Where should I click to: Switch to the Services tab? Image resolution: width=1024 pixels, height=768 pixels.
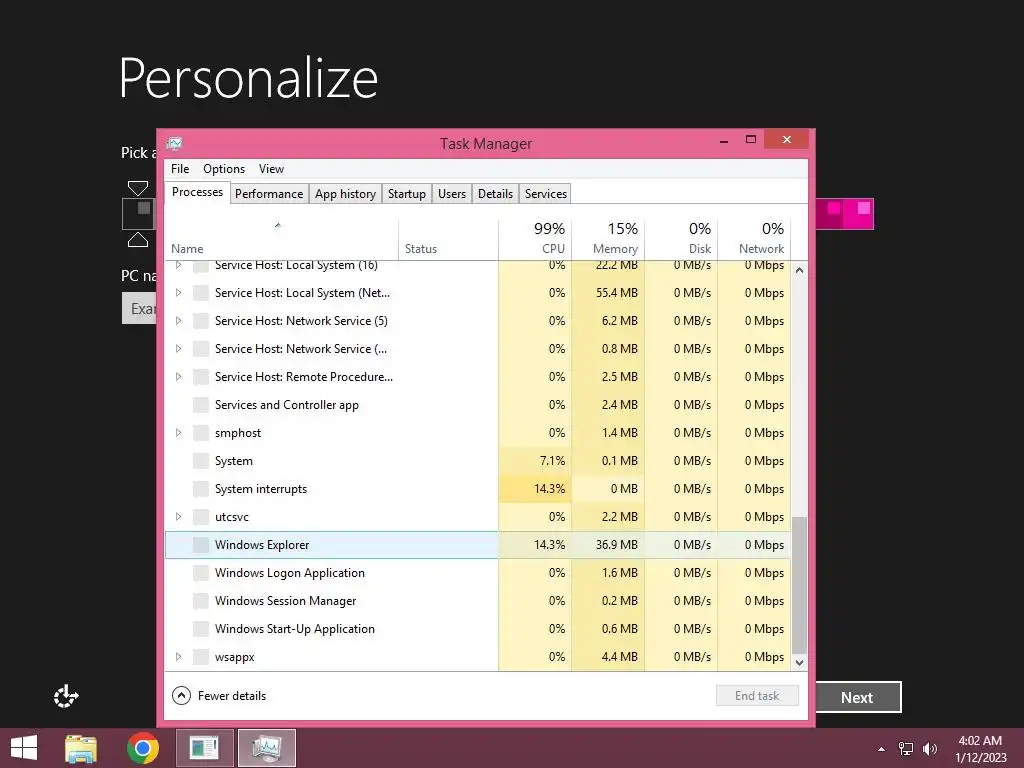point(546,193)
